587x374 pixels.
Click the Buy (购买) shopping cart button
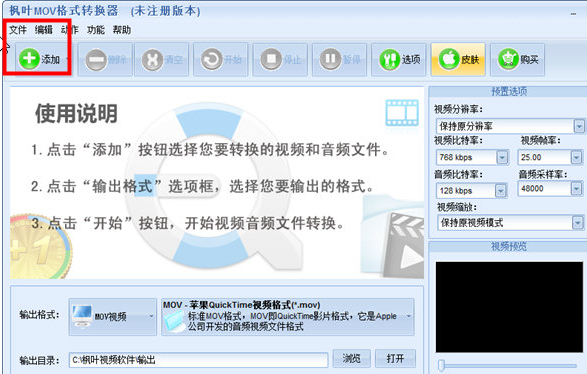[x=517, y=59]
